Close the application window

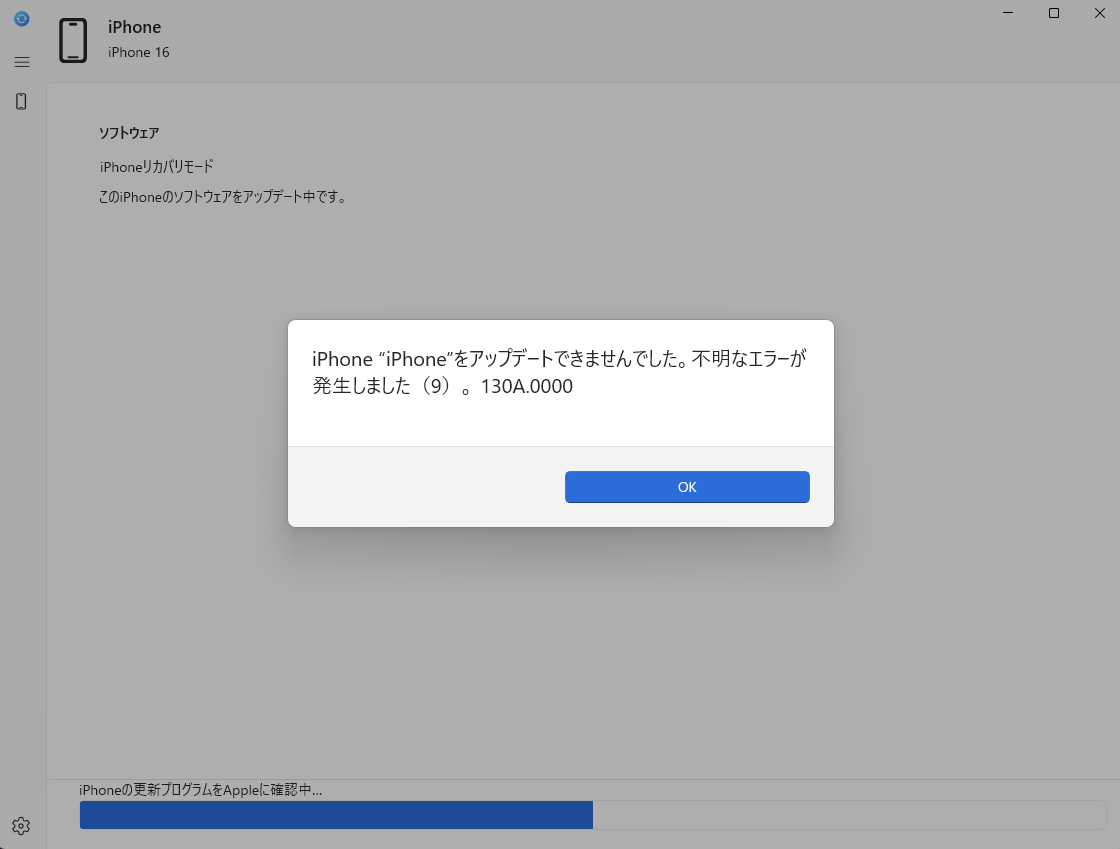pos(1098,13)
